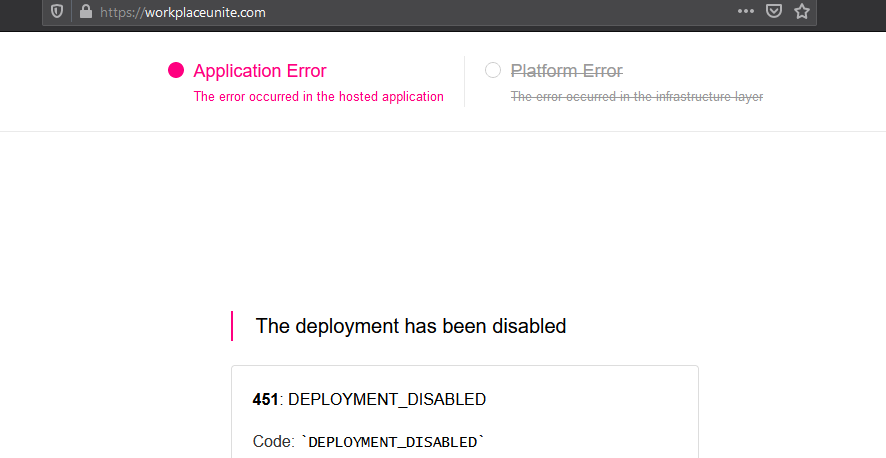Screen dimensions: 886x458
Task: Open the tracking protection shield icon
Action: tap(57, 11)
